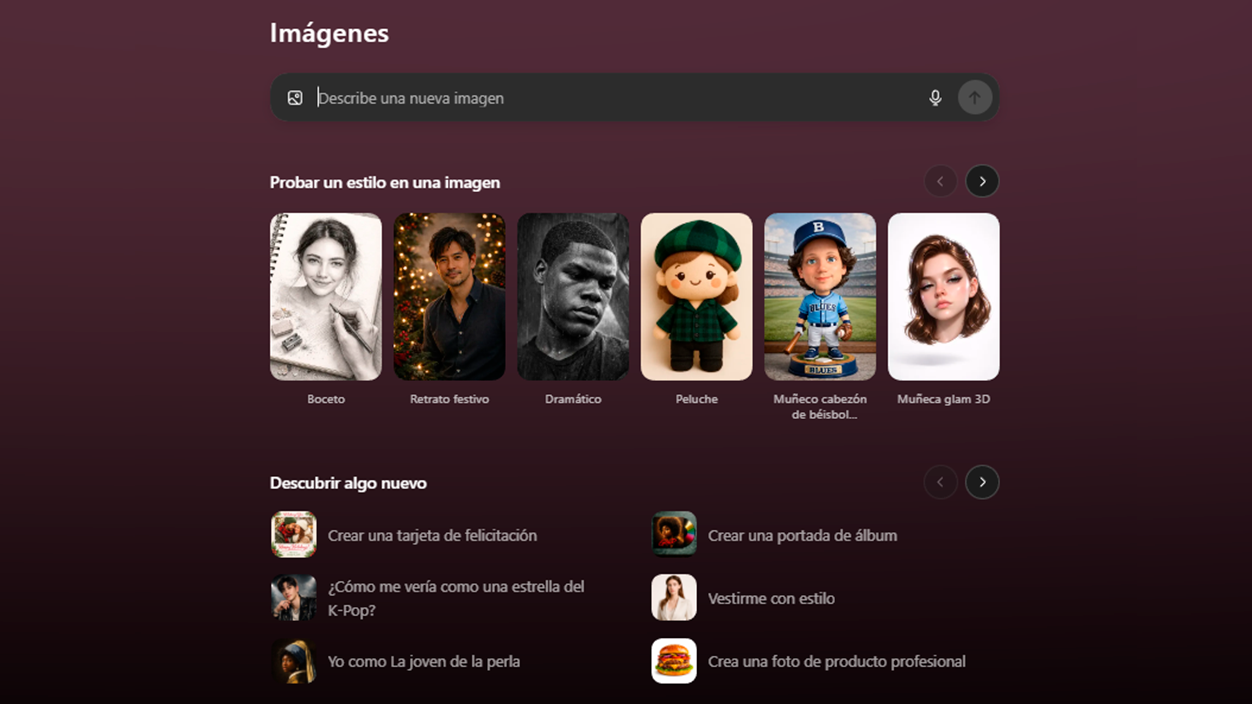The image size is (1252, 704).
Task: Show next styles in Probar un estilo
Action: click(982, 181)
